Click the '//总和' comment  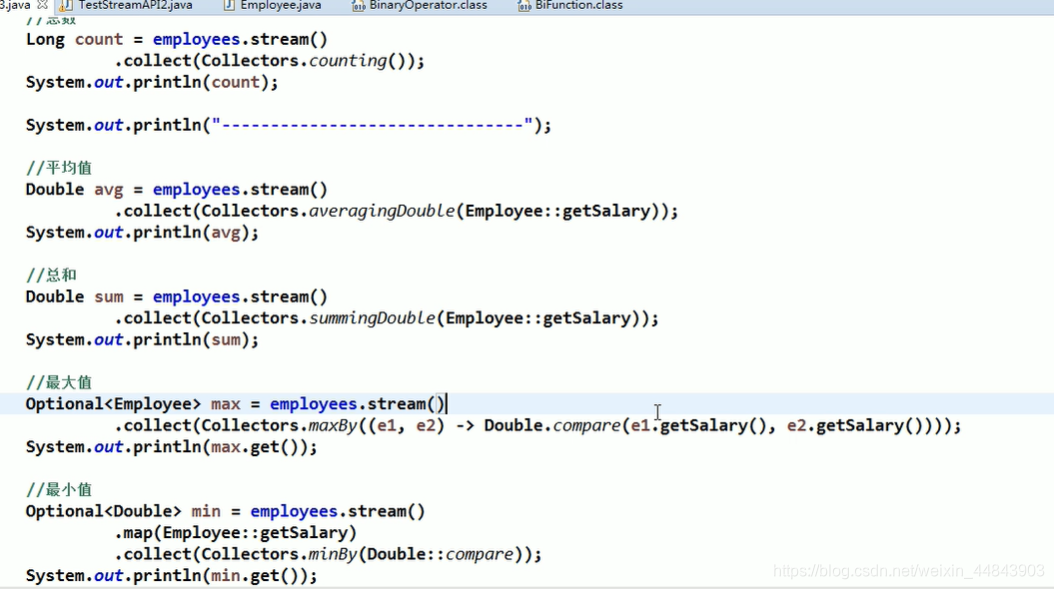52,275
